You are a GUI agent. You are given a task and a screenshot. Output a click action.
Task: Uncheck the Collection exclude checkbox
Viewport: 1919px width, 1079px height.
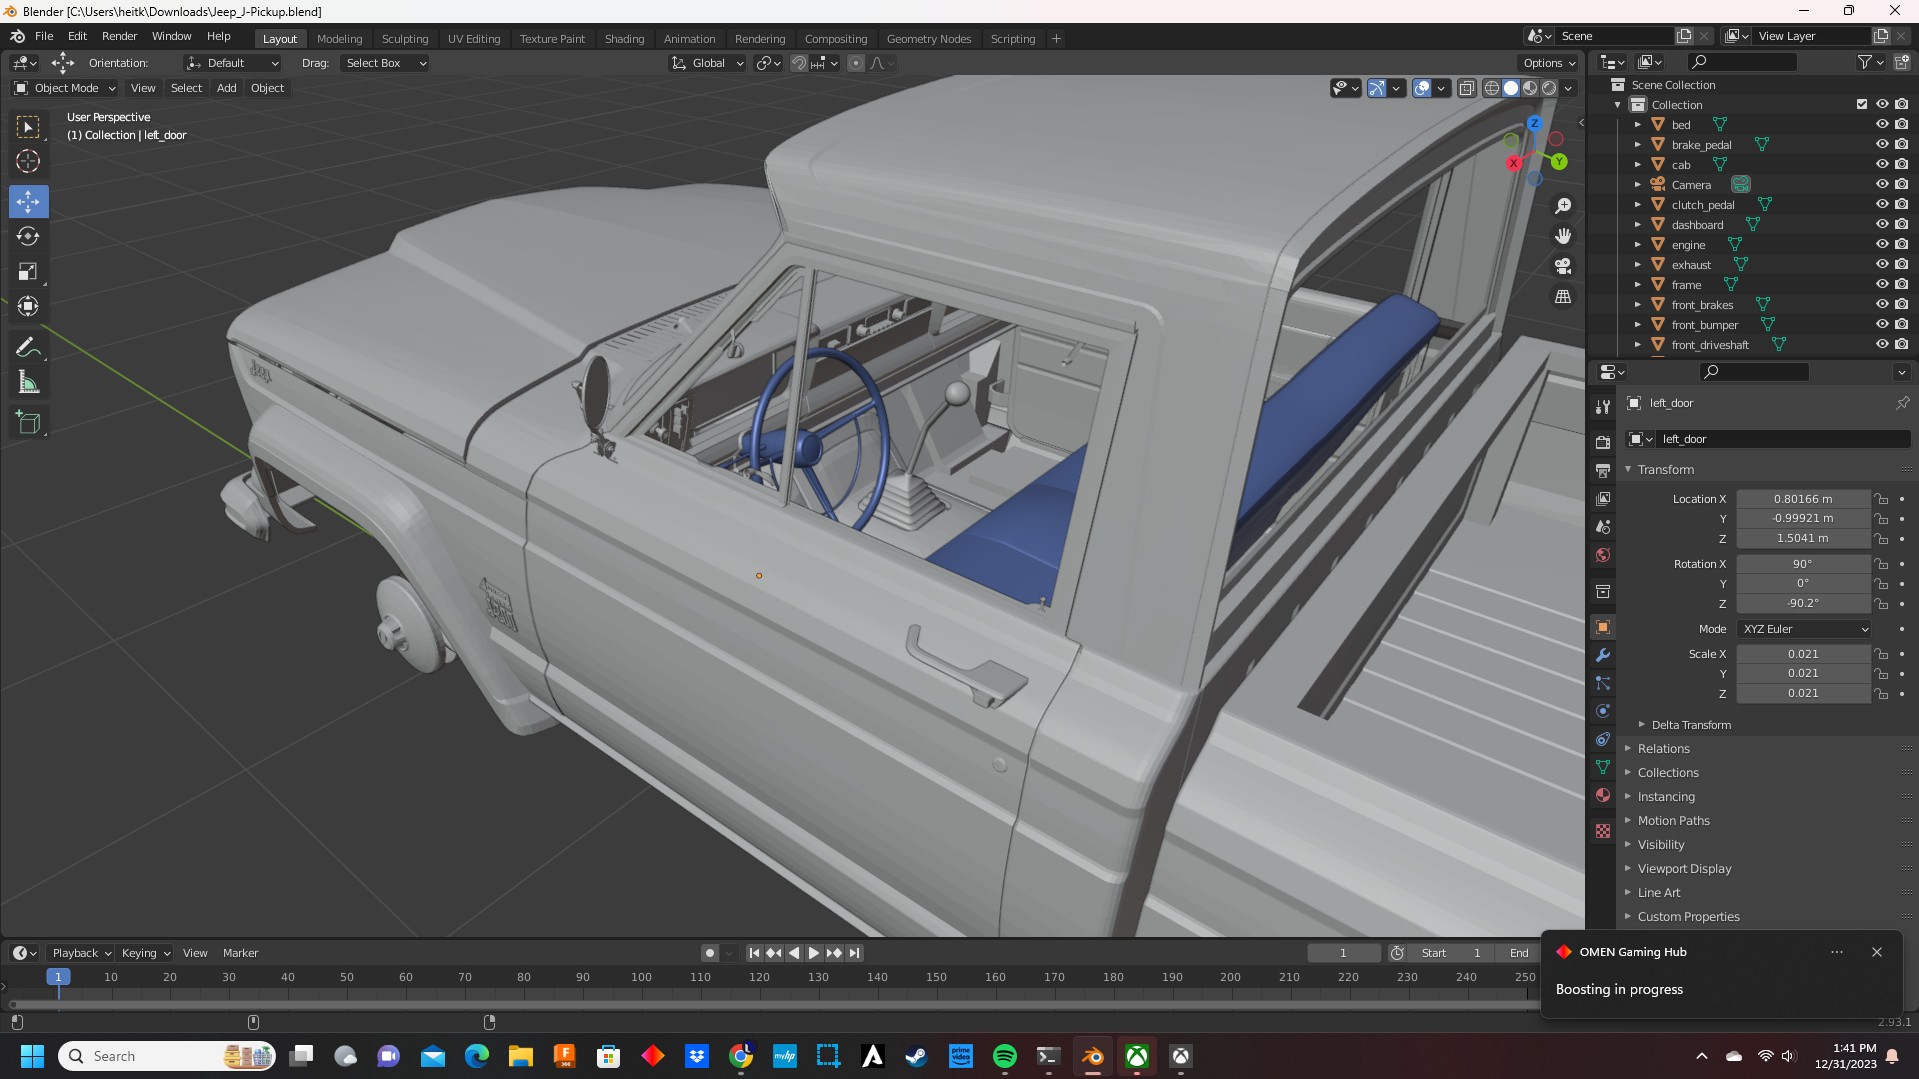click(1861, 105)
